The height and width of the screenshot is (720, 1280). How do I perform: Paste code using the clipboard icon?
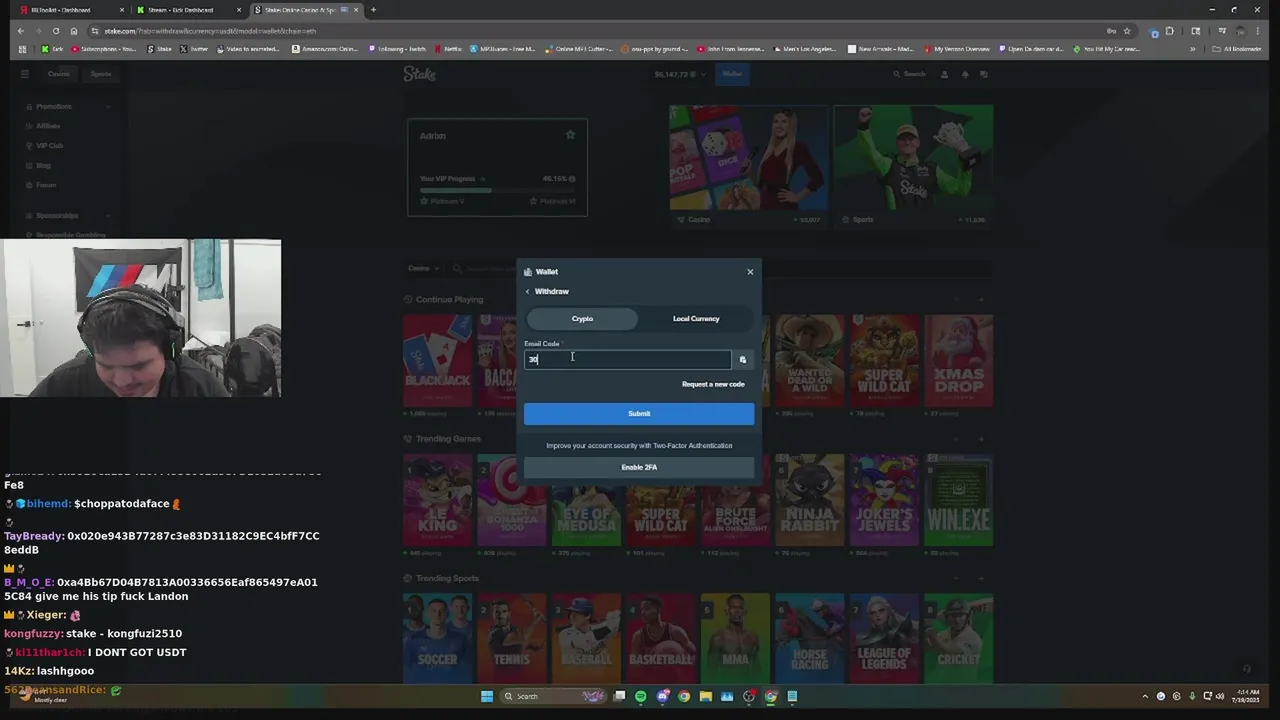pyautogui.click(x=742, y=359)
